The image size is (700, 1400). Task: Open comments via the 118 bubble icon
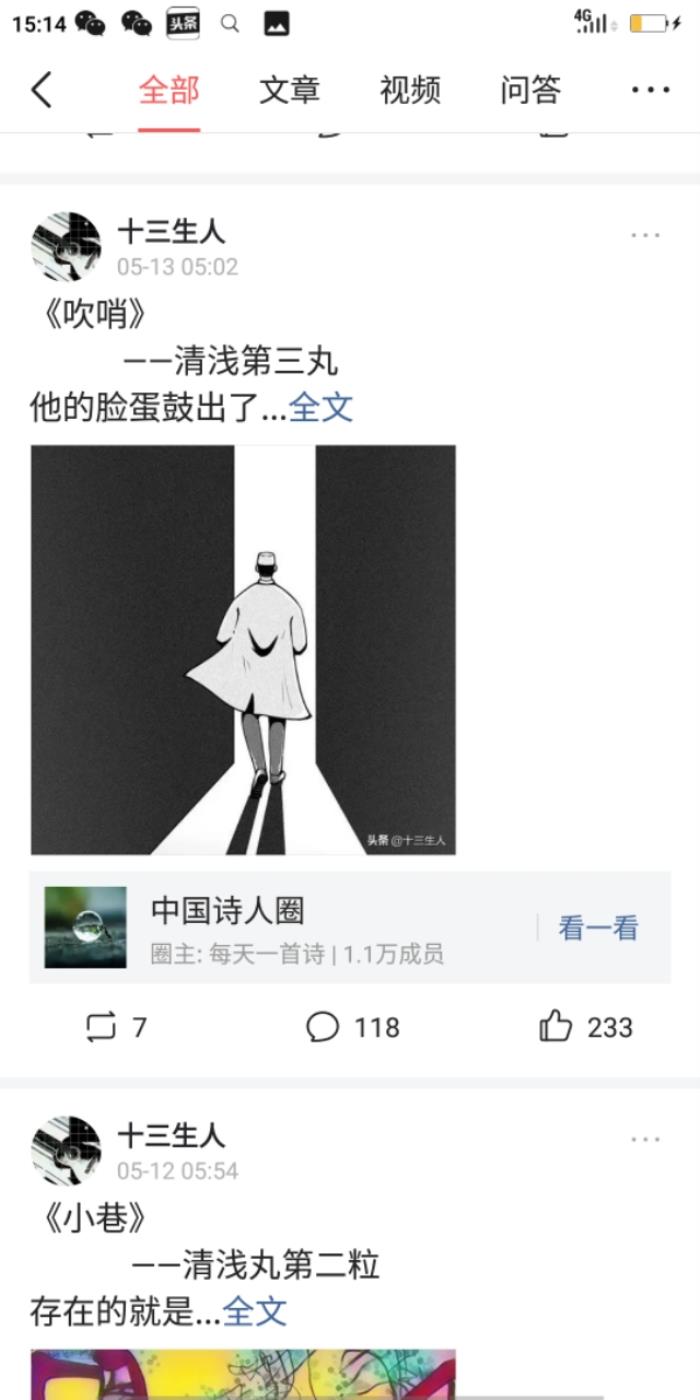click(322, 1027)
